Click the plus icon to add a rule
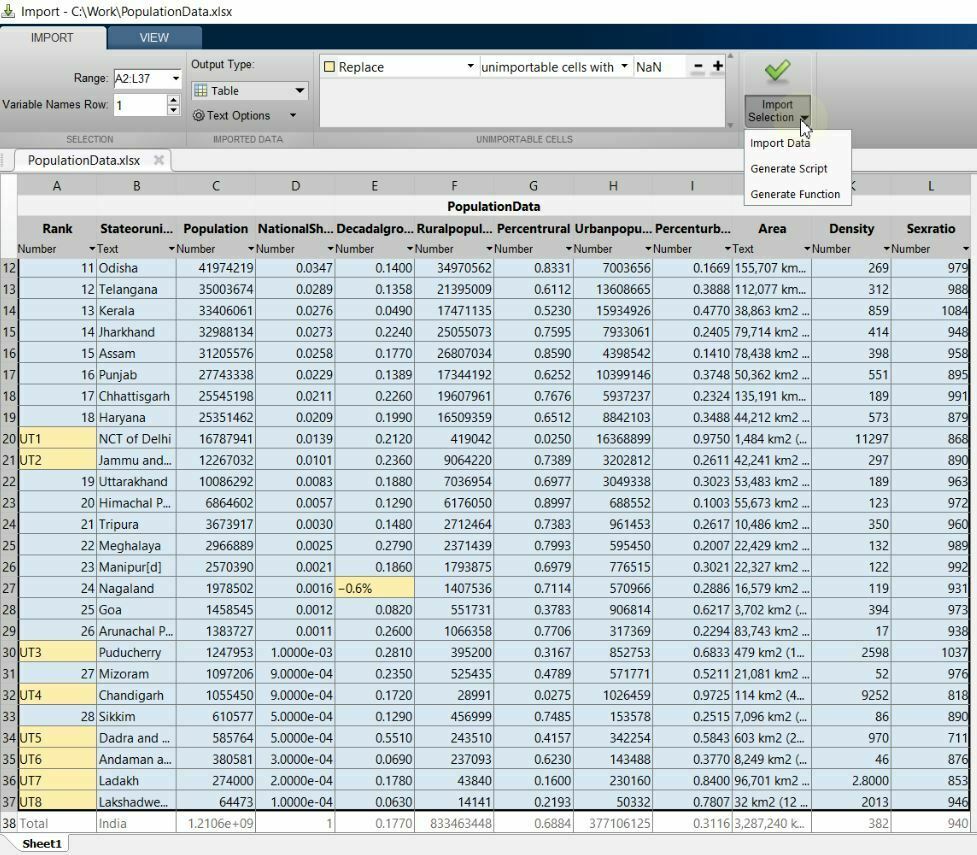This screenshot has width=977, height=855. pos(717,65)
